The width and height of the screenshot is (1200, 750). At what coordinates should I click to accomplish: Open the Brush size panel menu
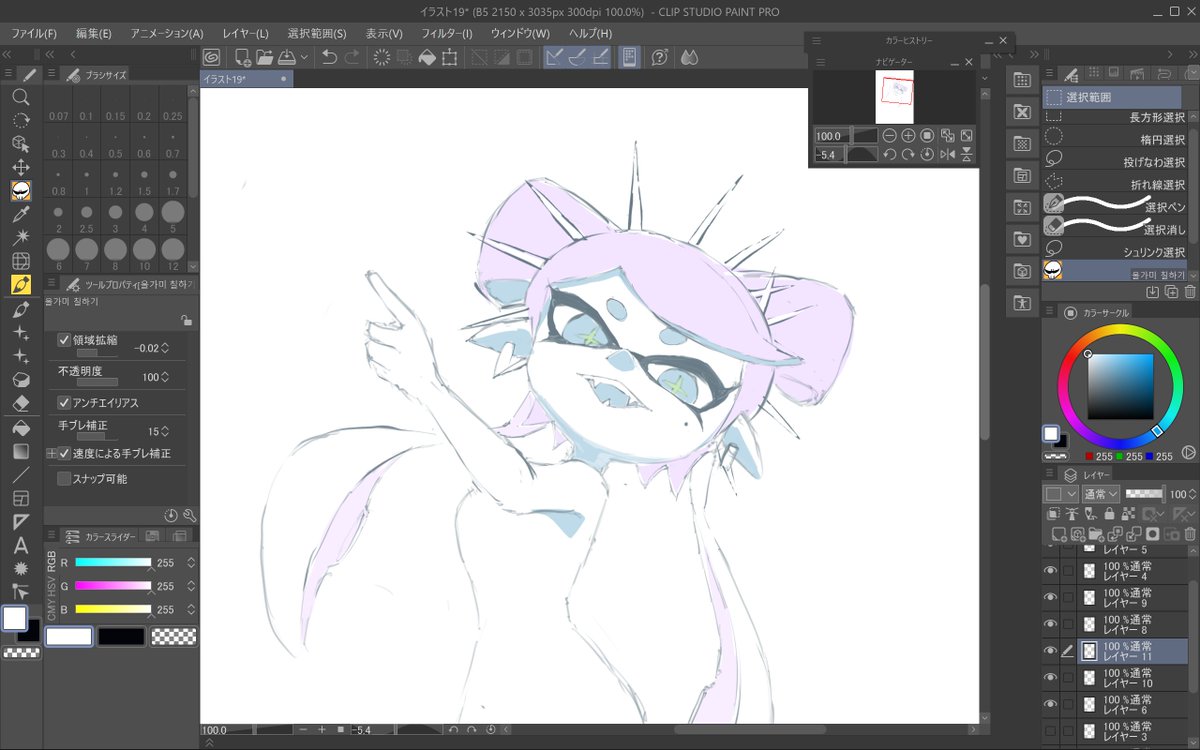51,75
